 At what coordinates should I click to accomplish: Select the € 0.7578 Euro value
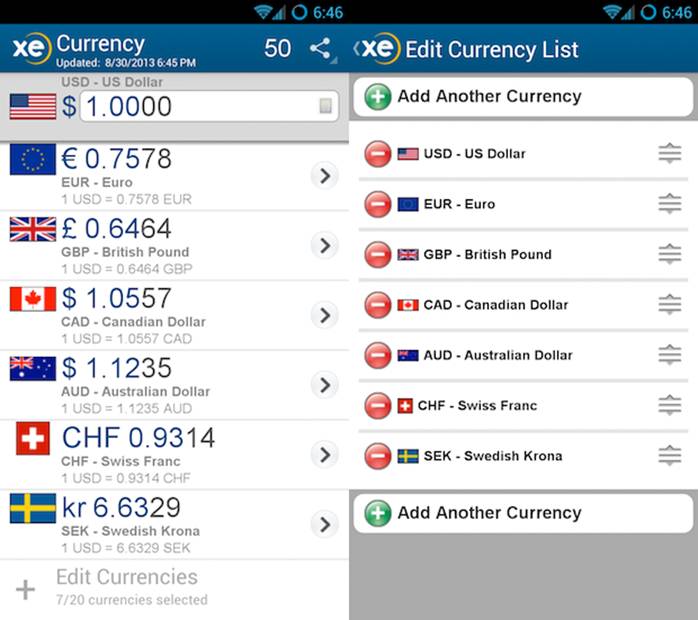116,158
